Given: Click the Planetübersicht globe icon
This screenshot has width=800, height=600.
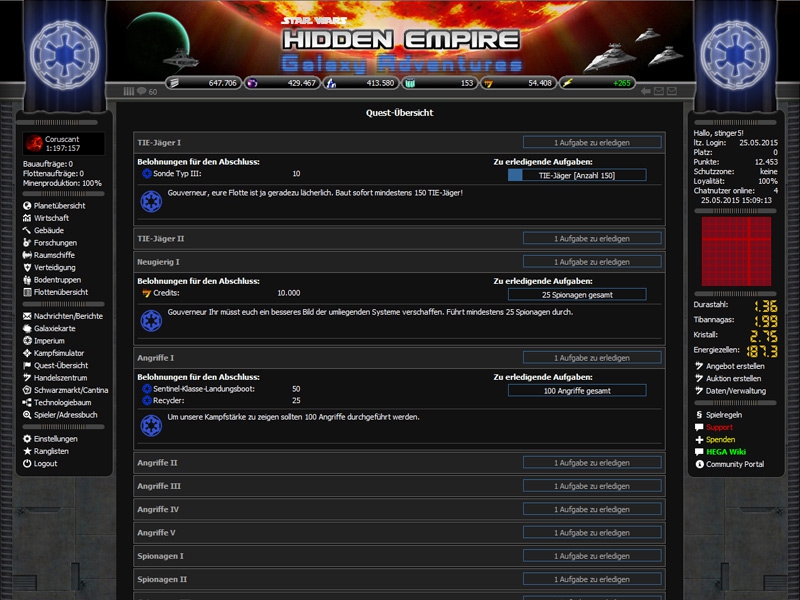Looking at the screenshot, I should point(27,206).
